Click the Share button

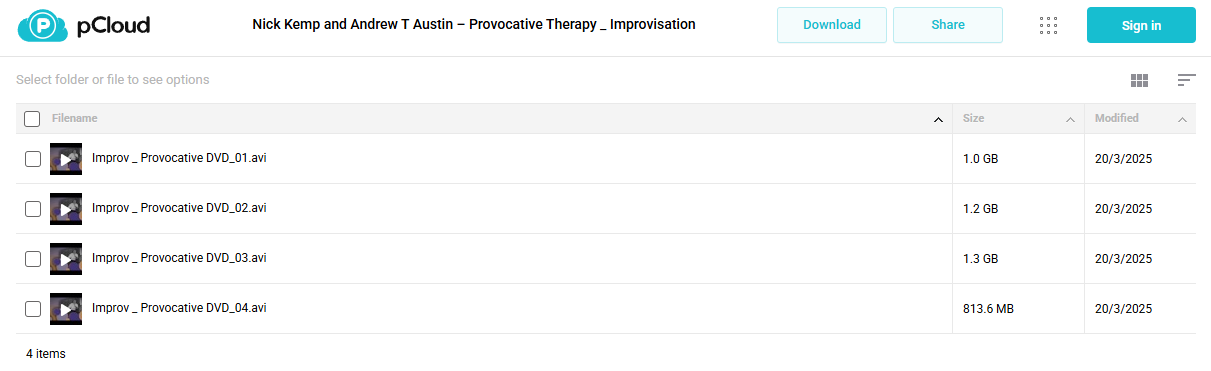click(x=948, y=25)
